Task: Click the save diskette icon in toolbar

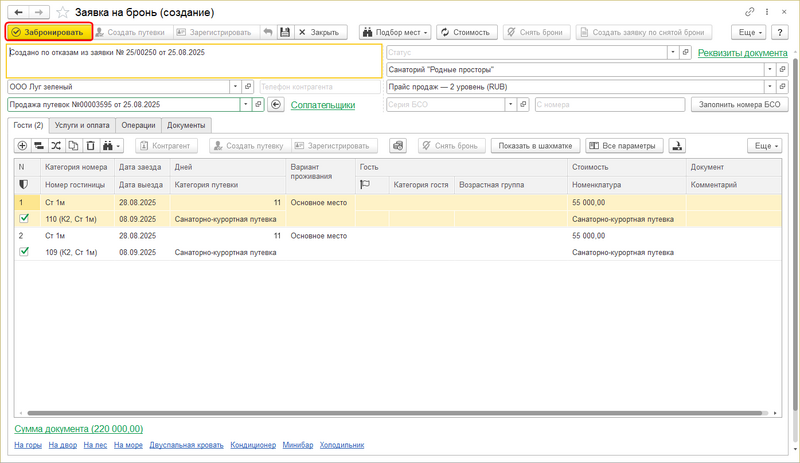Action: click(286, 32)
